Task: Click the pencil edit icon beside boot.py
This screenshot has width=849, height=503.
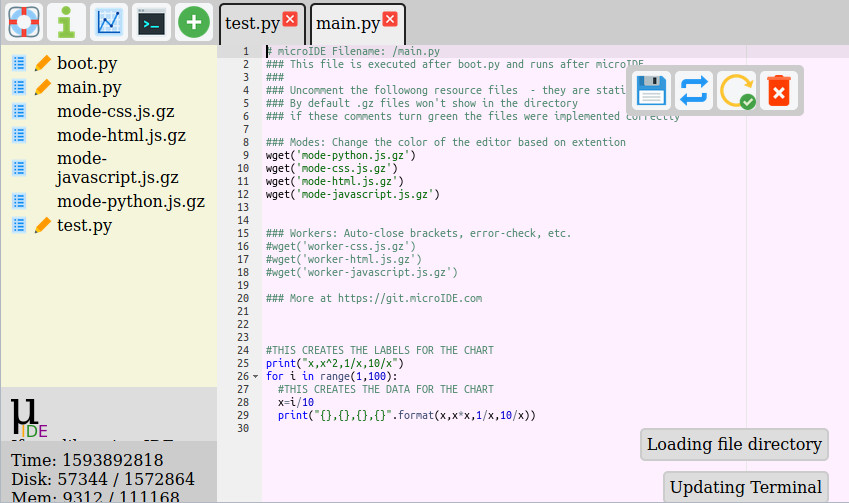Action: [43, 63]
